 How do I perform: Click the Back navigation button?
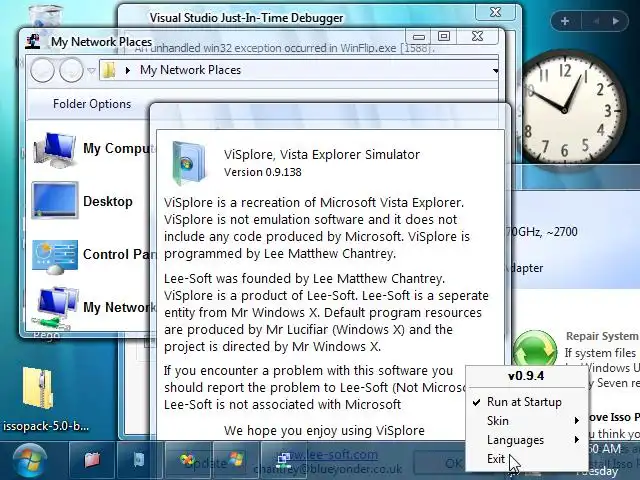click(42, 71)
